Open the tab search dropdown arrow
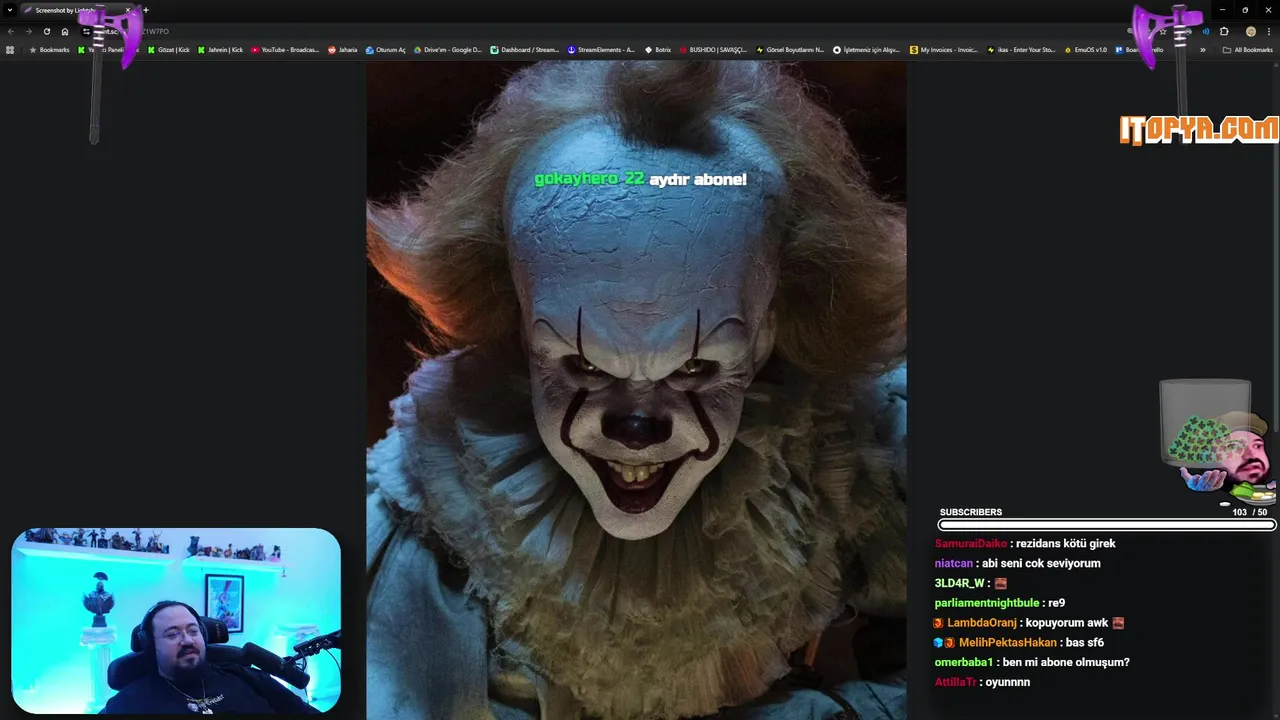The width and height of the screenshot is (1280, 720). pyautogui.click(x=10, y=10)
